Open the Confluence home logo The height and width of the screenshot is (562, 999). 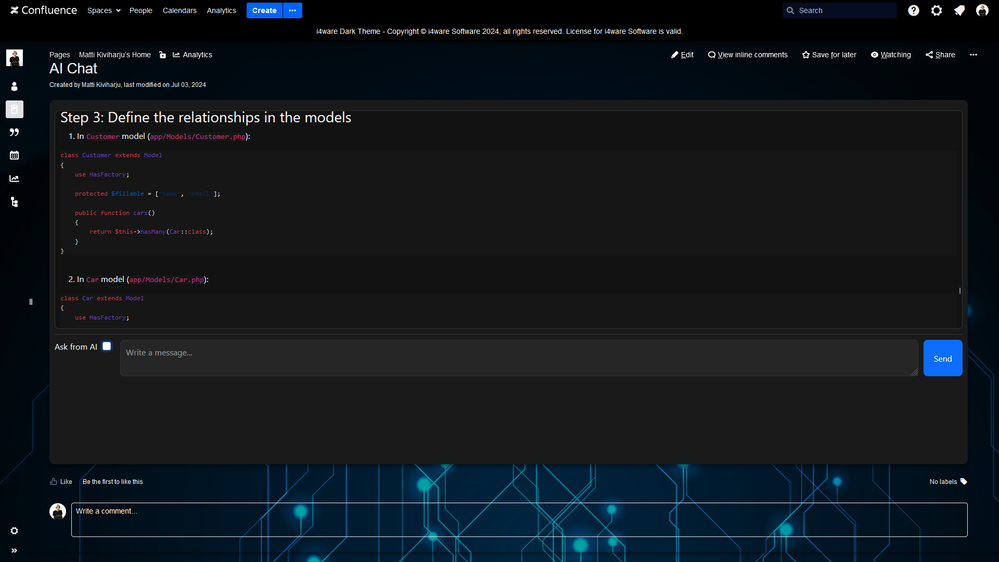coord(43,10)
